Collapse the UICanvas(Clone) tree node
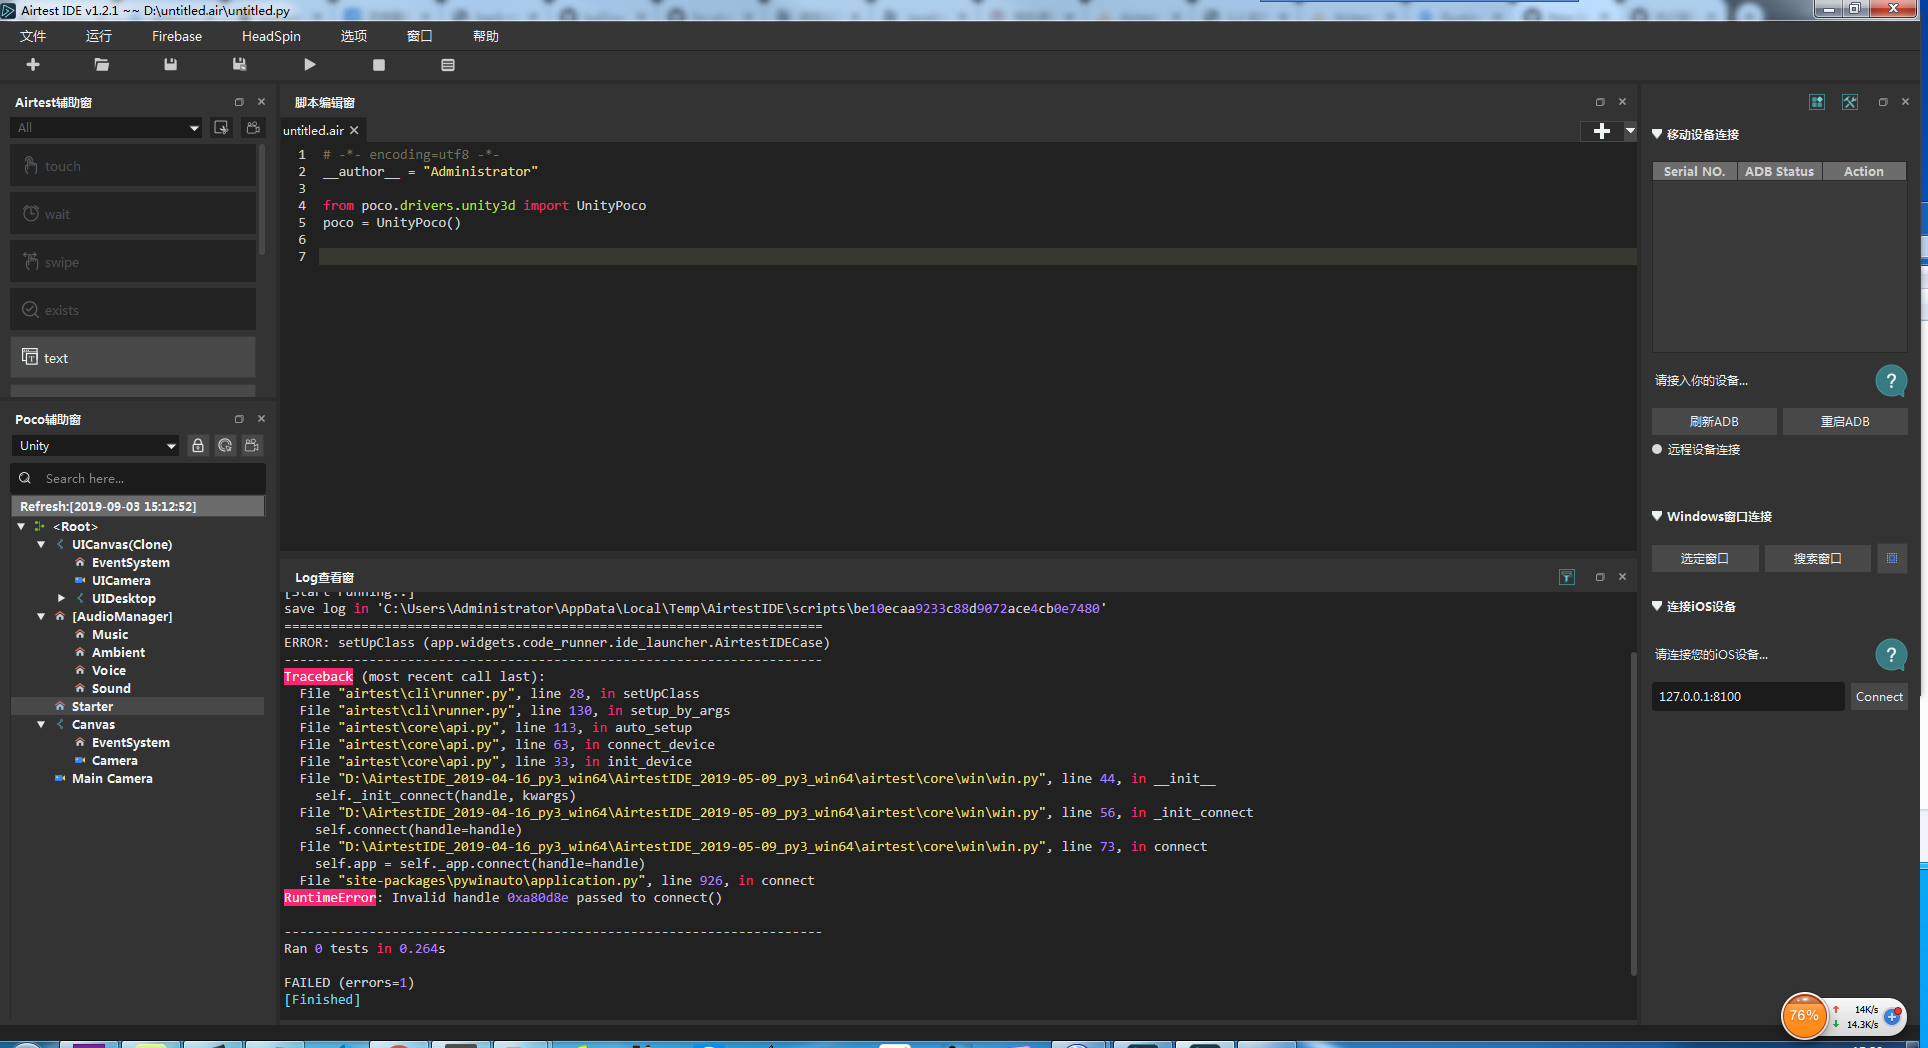 (41, 544)
